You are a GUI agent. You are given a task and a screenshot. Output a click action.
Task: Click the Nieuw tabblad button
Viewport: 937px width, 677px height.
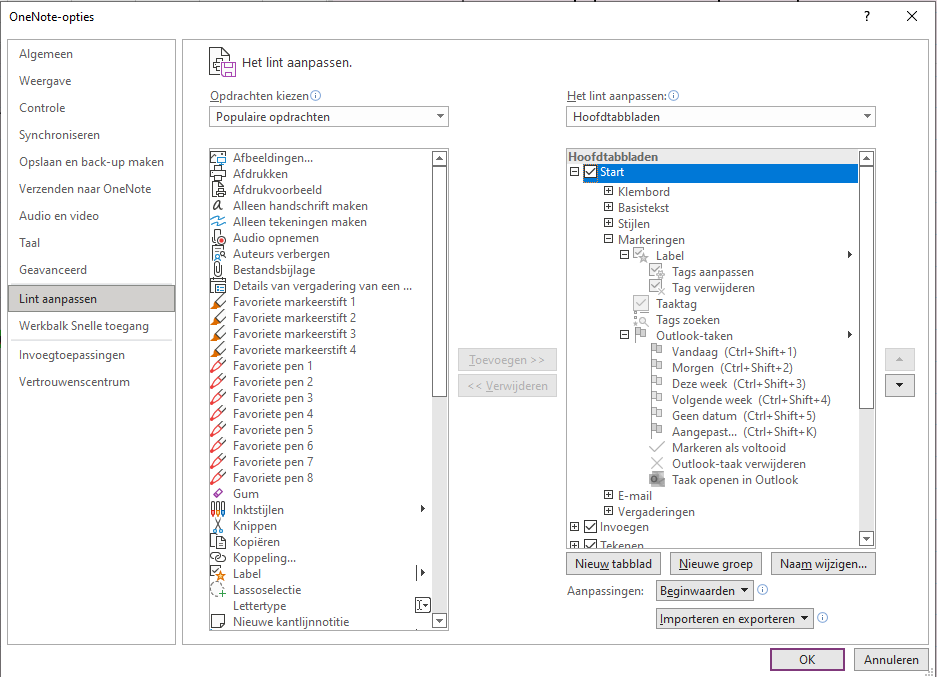613,563
